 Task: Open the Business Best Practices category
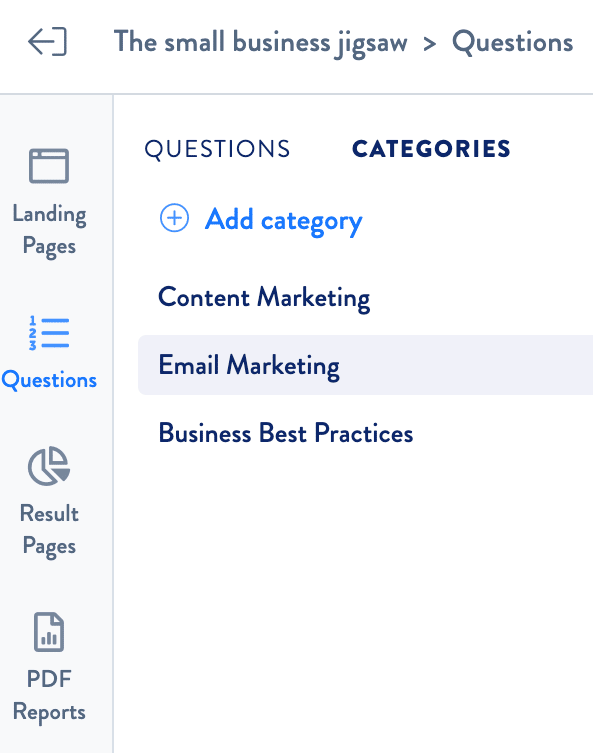tap(286, 433)
